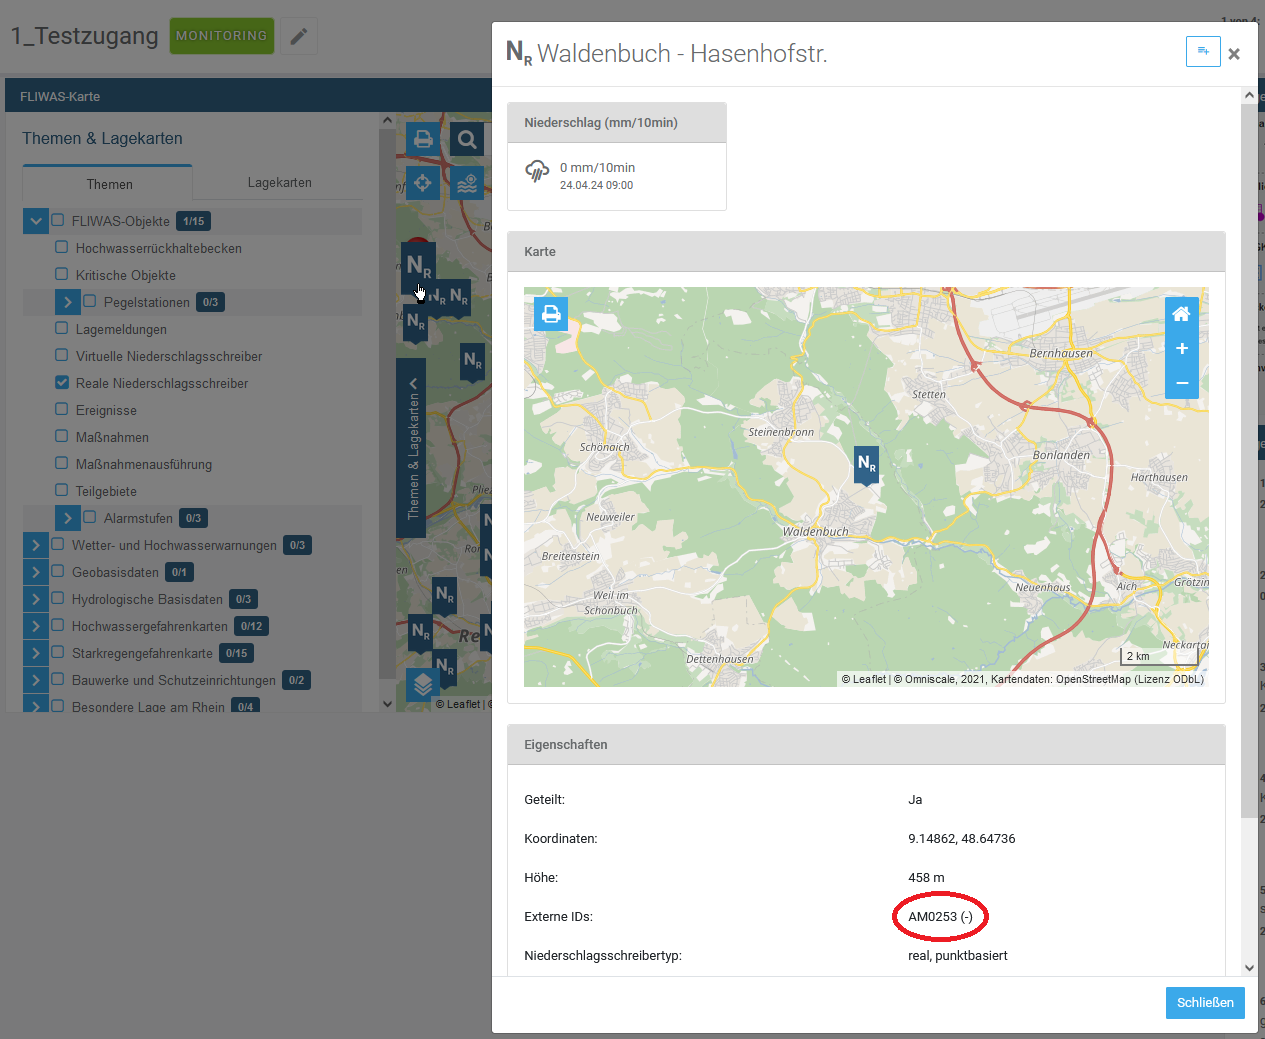This screenshot has width=1265, height=1039.
Task: Open the layers stack icon on the main map
Action: [x=423, y=684]
